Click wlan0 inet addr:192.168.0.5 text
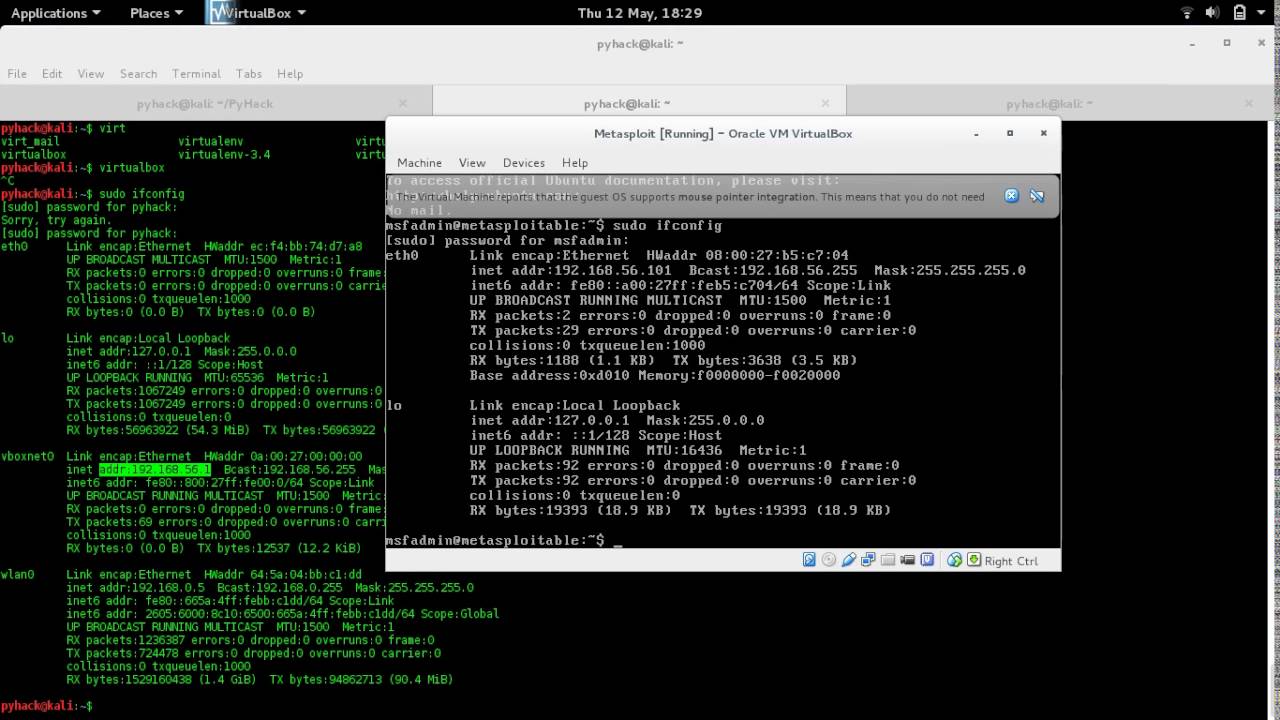Image resolution: width=1280 pixels, height=720 pixels. click(x=135, y=587)
